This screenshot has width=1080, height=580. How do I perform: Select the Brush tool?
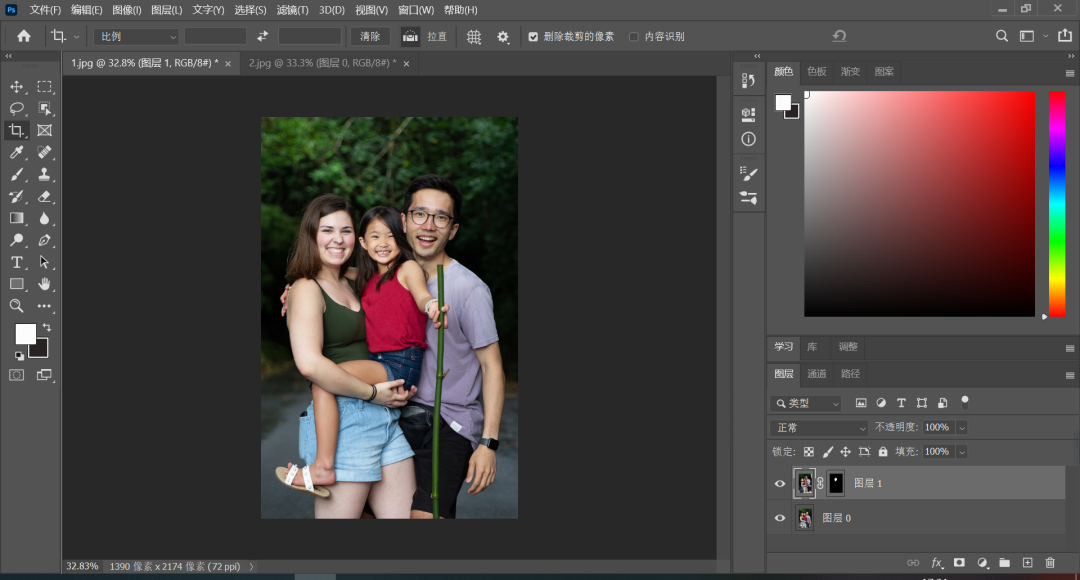click(x=17, y=174)
